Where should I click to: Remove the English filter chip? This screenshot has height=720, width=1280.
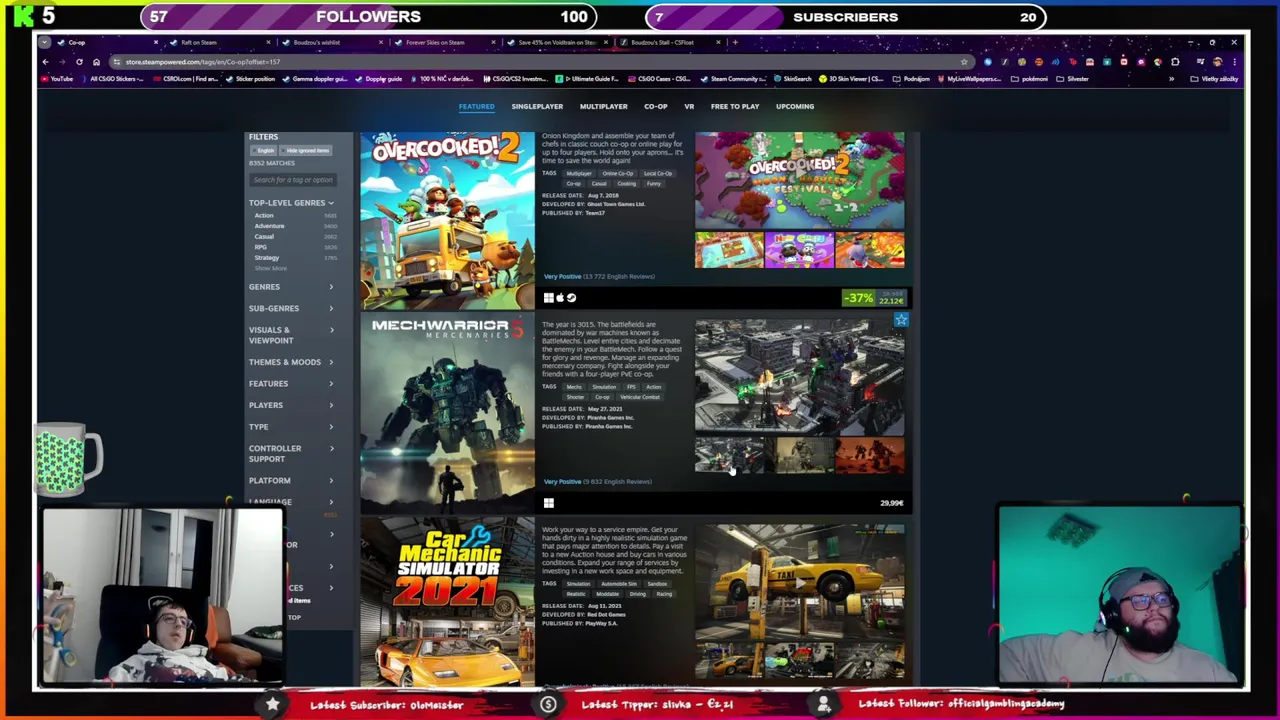(264, 151)
